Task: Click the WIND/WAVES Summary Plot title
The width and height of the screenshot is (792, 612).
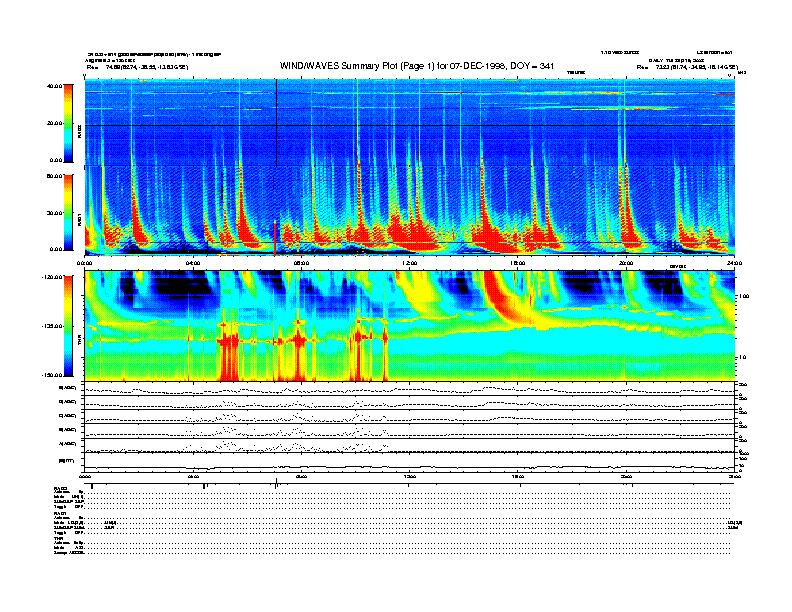Action: coord(417,66)
